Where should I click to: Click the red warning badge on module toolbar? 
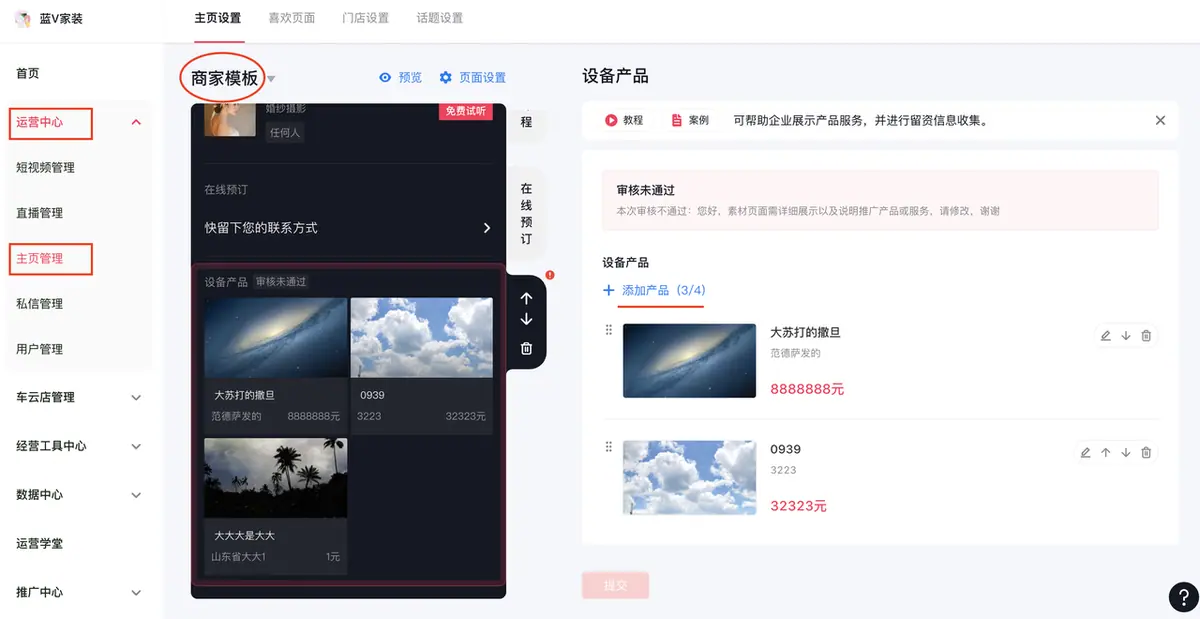pyautogui.click(x=550, y=275)
